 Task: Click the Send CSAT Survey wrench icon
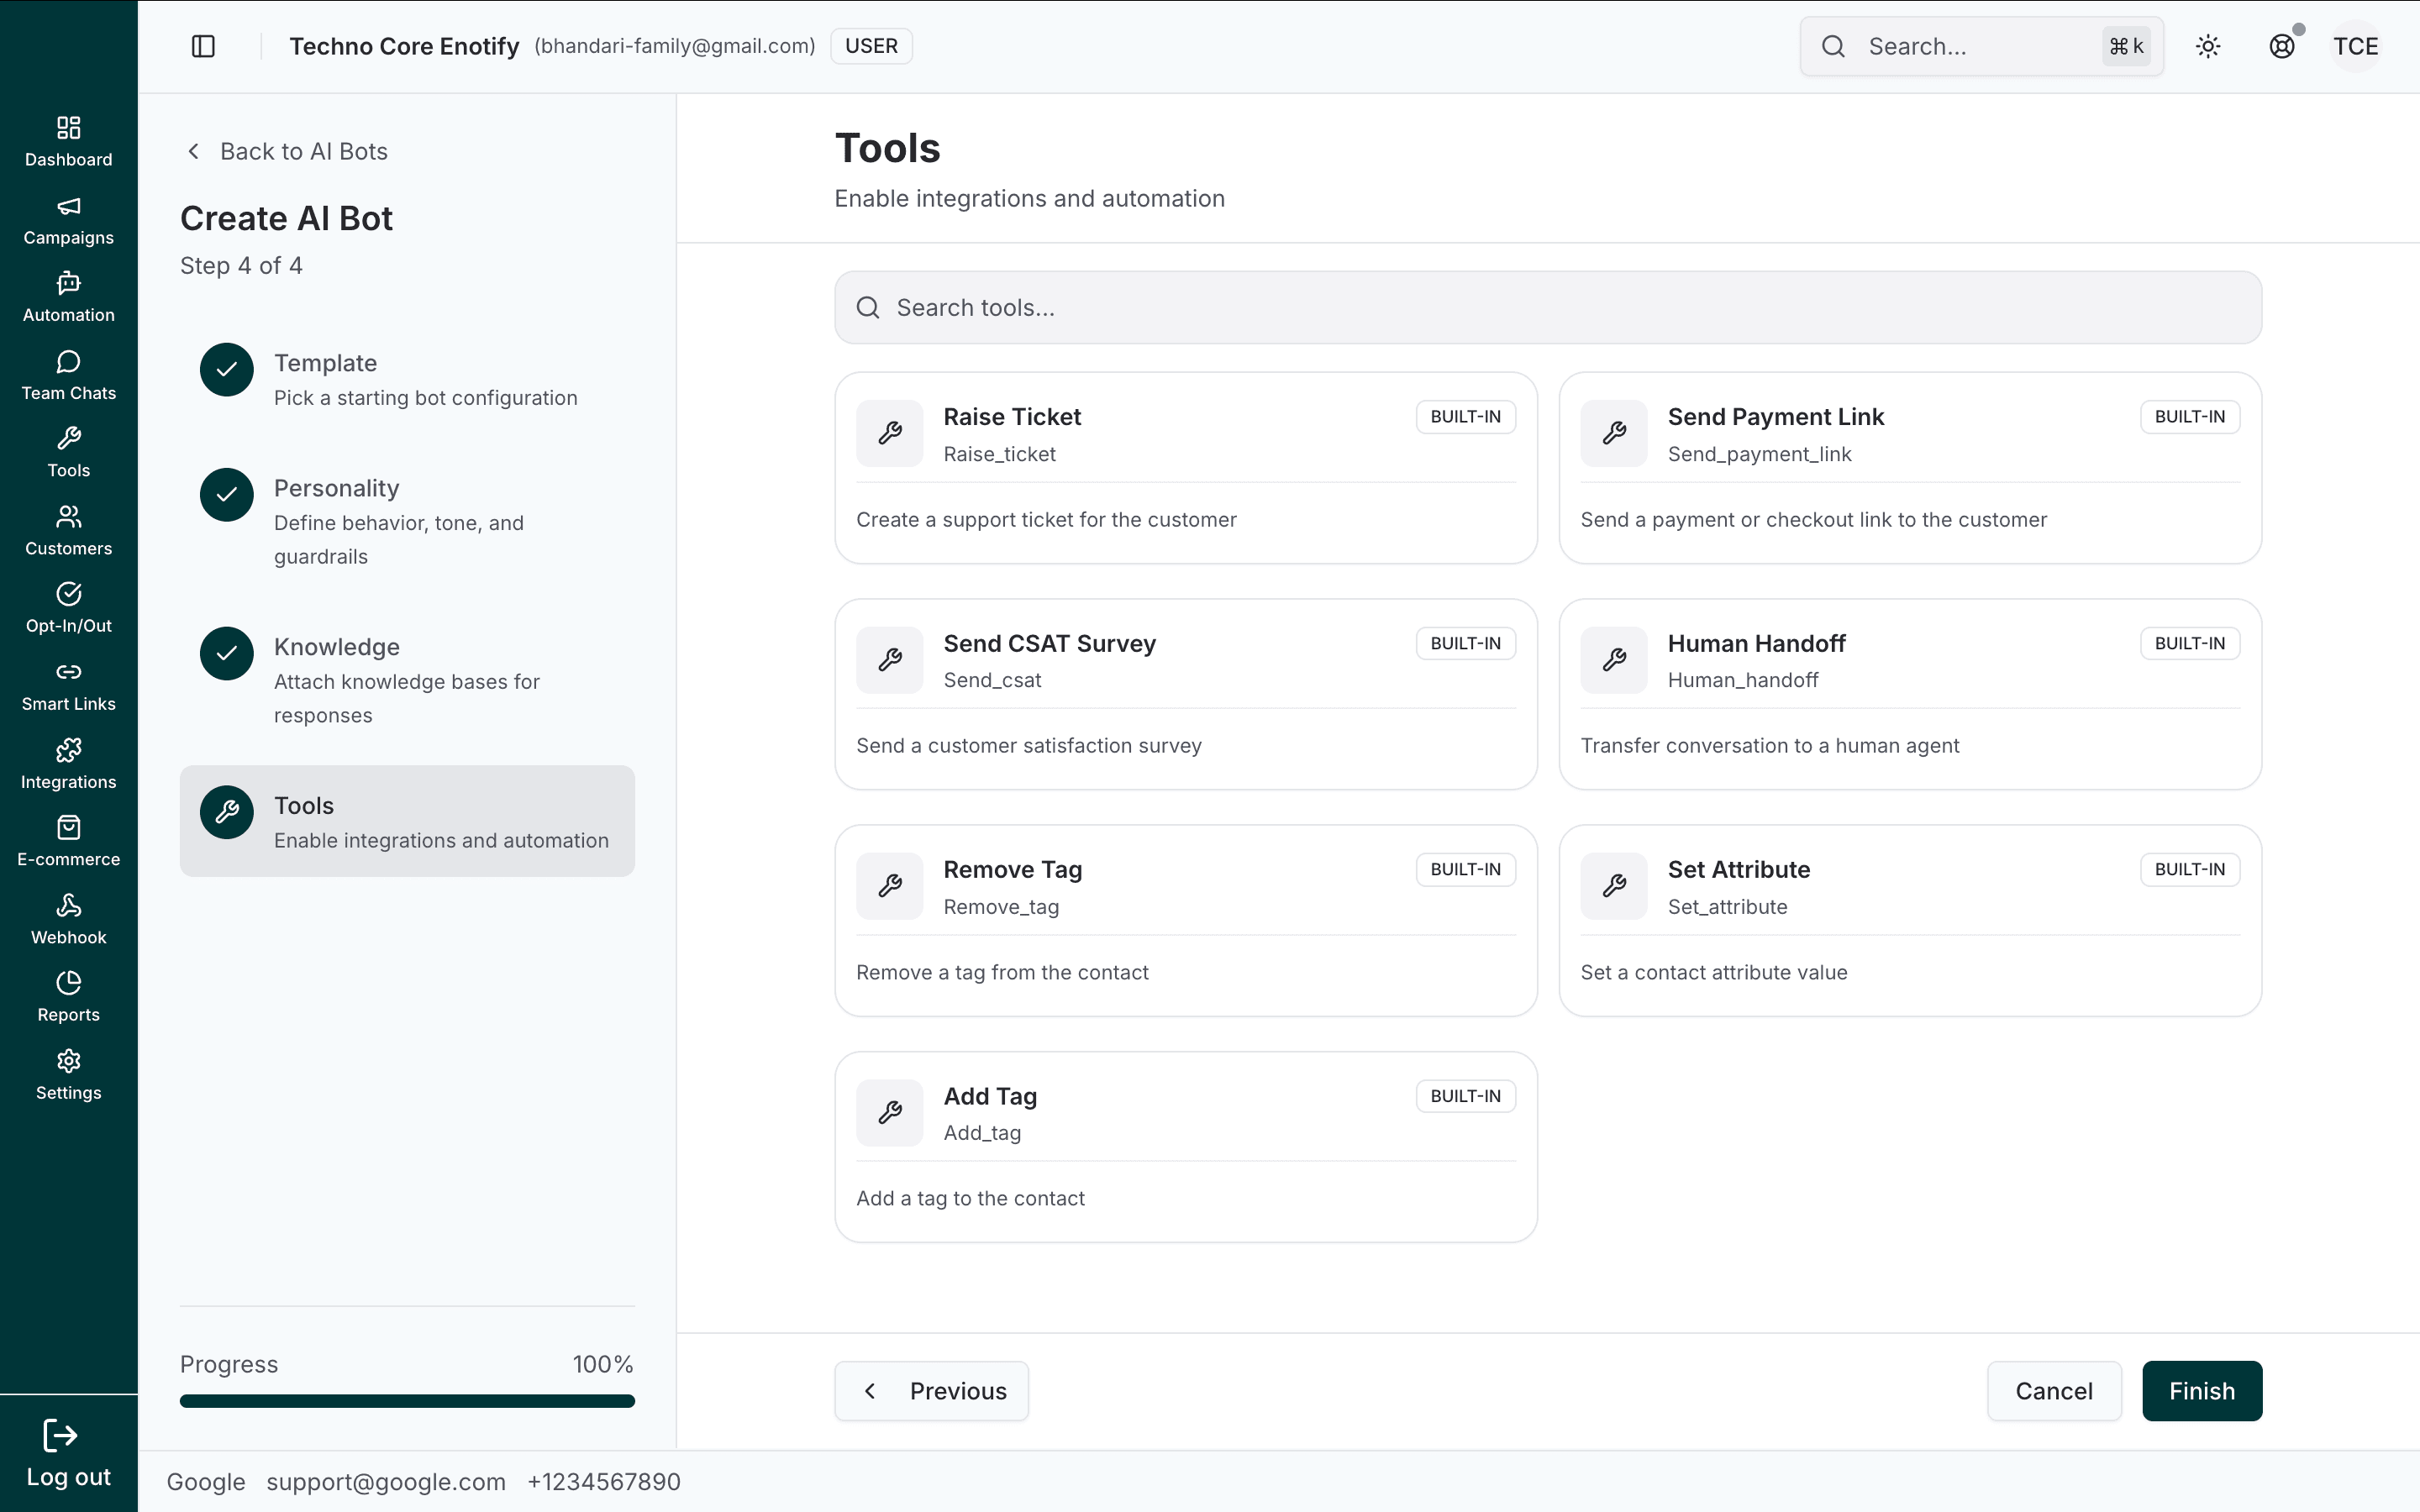[x=890, y=660]
